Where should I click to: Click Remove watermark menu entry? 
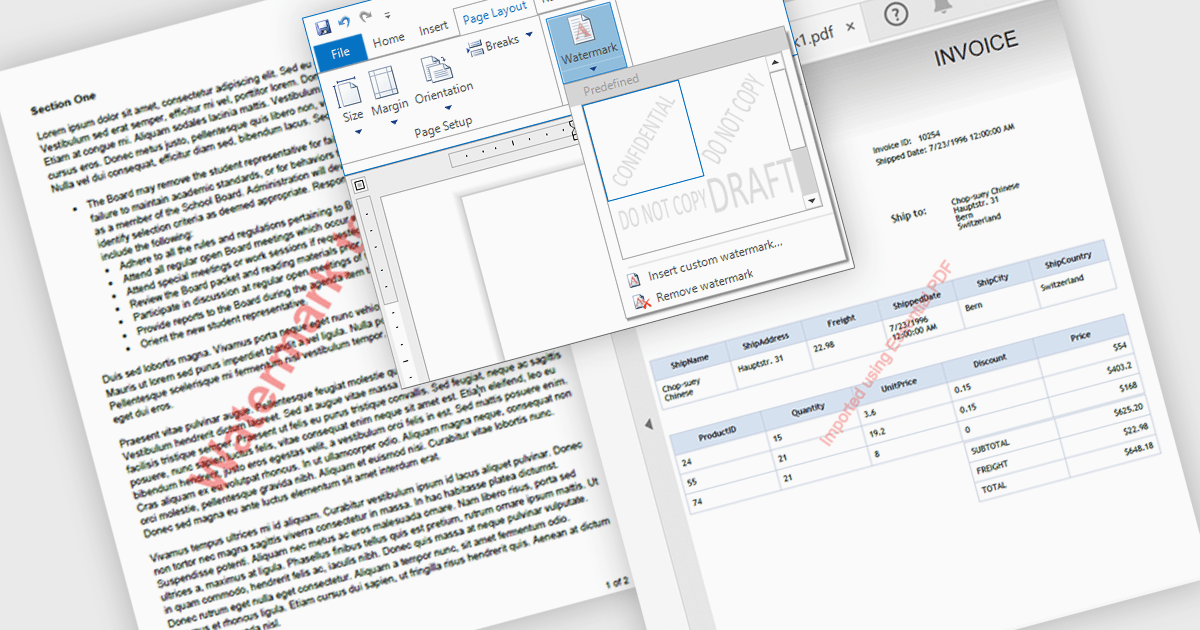pyautogui.click(x=703, y=286)
